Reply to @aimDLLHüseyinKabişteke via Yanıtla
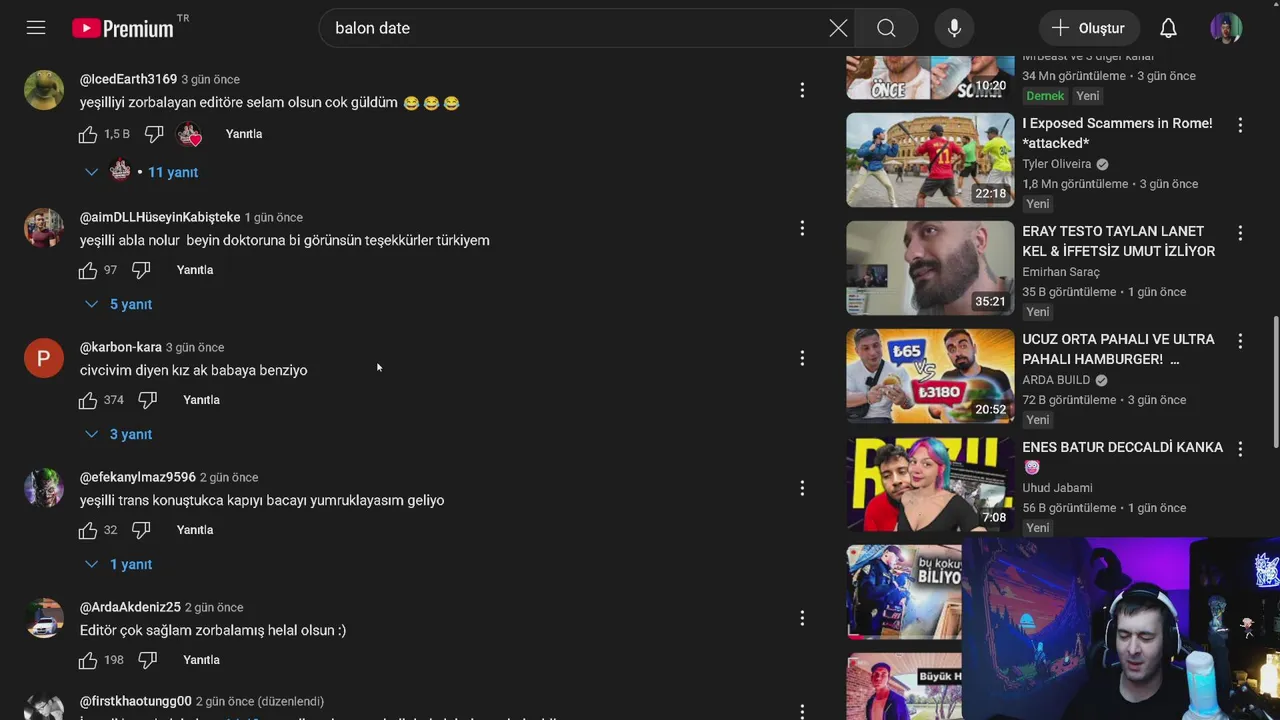The width and height of the screenshot is (1280, 720). pos(195,270)
